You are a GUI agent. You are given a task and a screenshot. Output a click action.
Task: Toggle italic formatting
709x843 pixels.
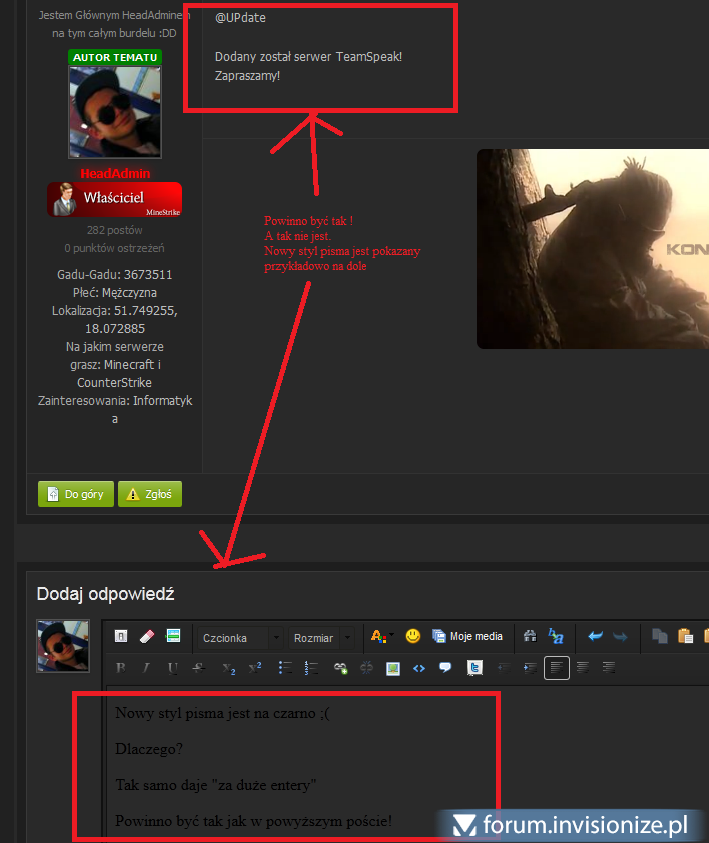tap(146, 668)
